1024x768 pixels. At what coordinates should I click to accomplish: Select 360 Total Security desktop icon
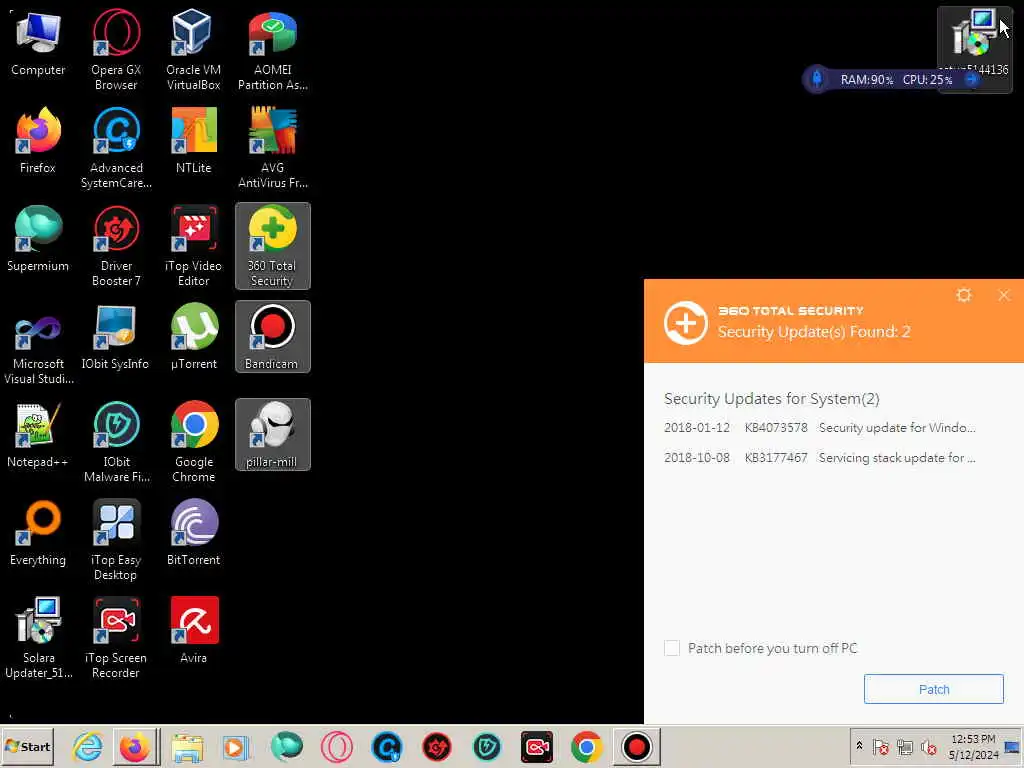pyautogui.click(x=272, y=246)
